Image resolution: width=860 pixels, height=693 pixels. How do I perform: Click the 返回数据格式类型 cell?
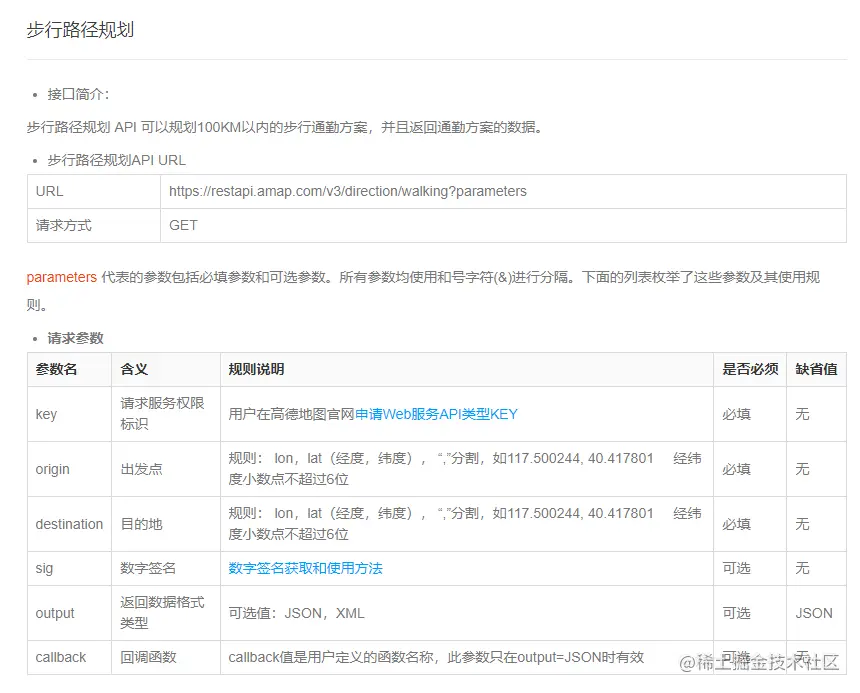pos(166,613)
